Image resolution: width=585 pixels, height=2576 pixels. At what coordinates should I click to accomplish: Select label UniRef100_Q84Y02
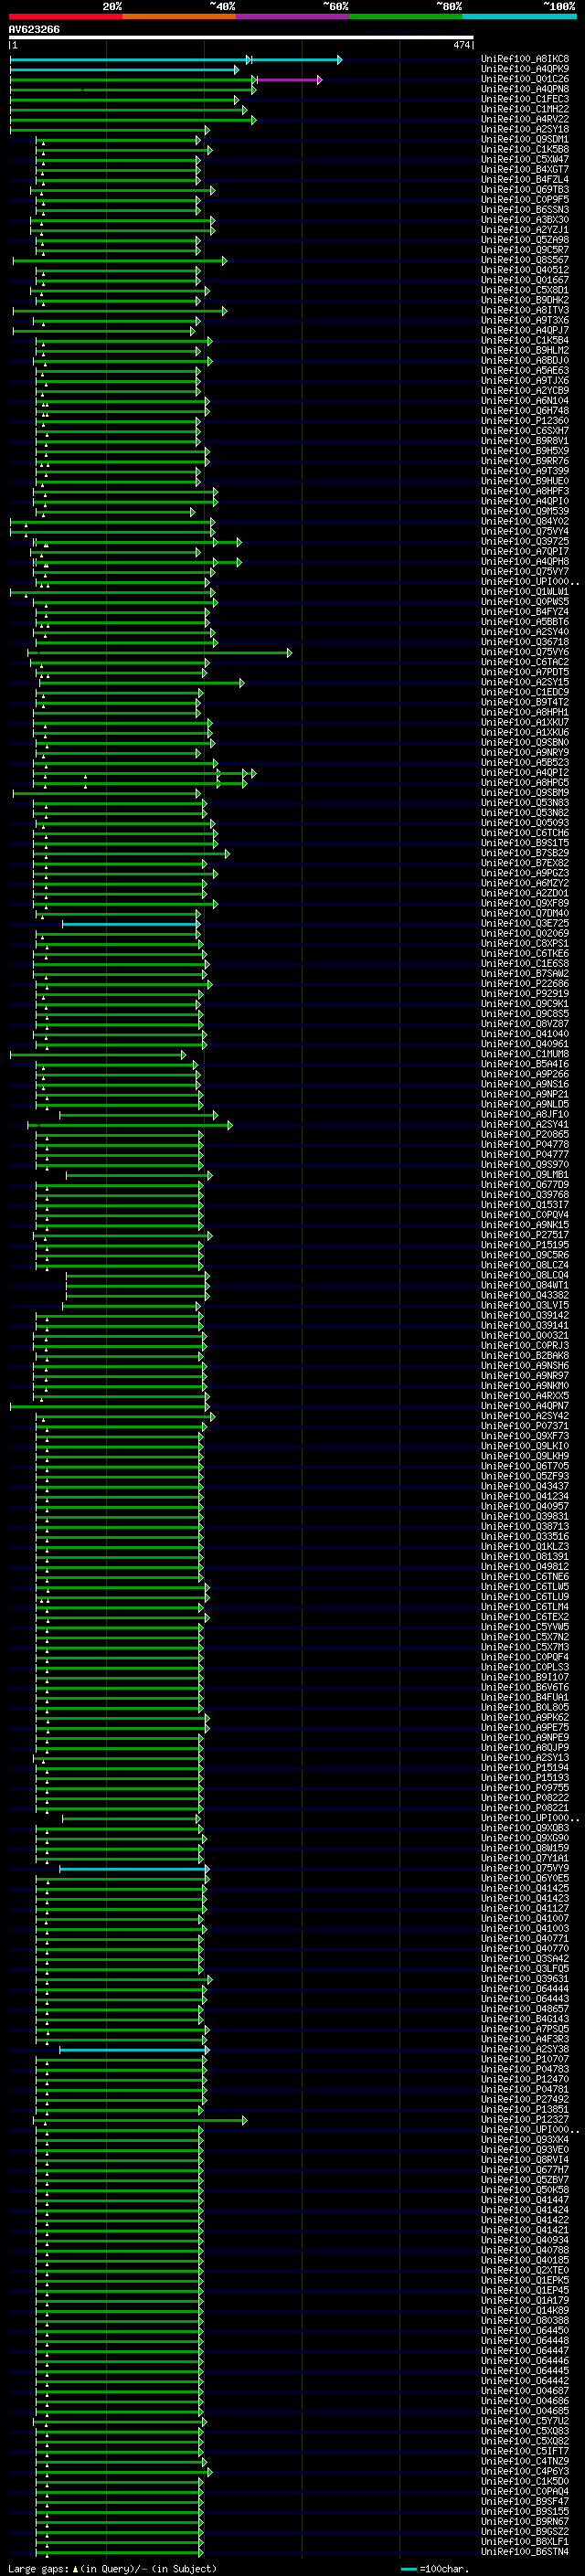[x=525, y=521]
